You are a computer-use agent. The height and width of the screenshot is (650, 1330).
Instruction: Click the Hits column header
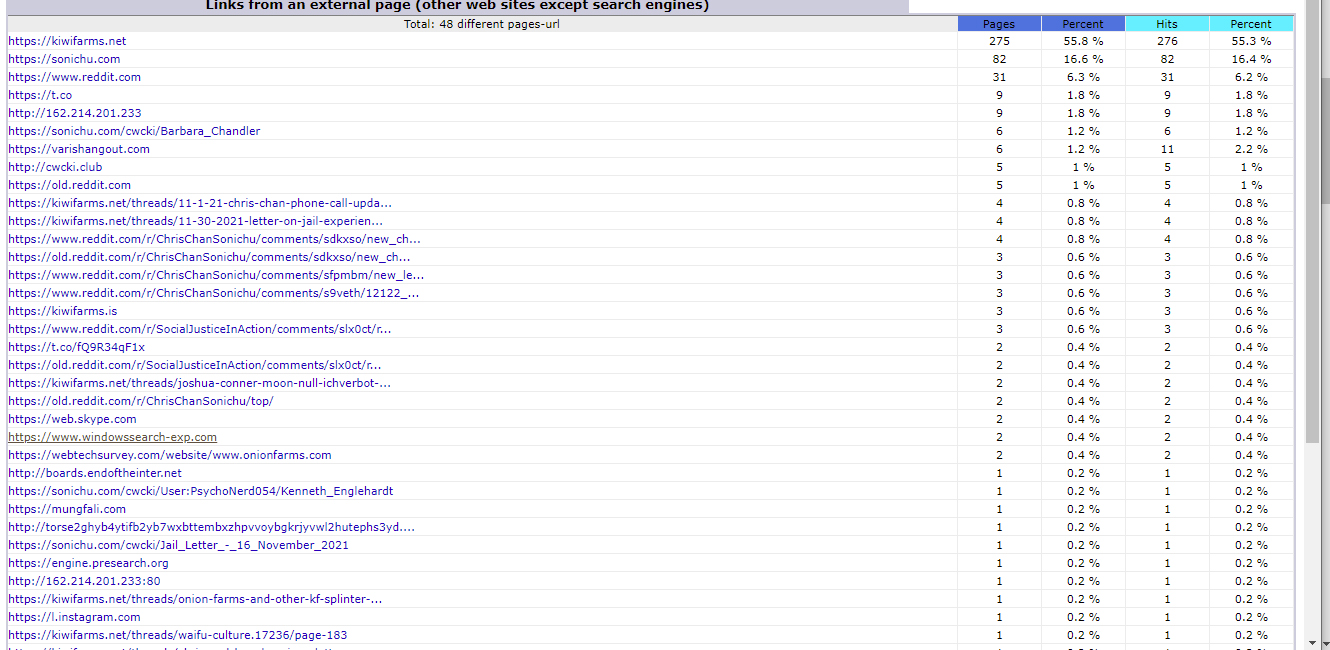(1167, 24)
